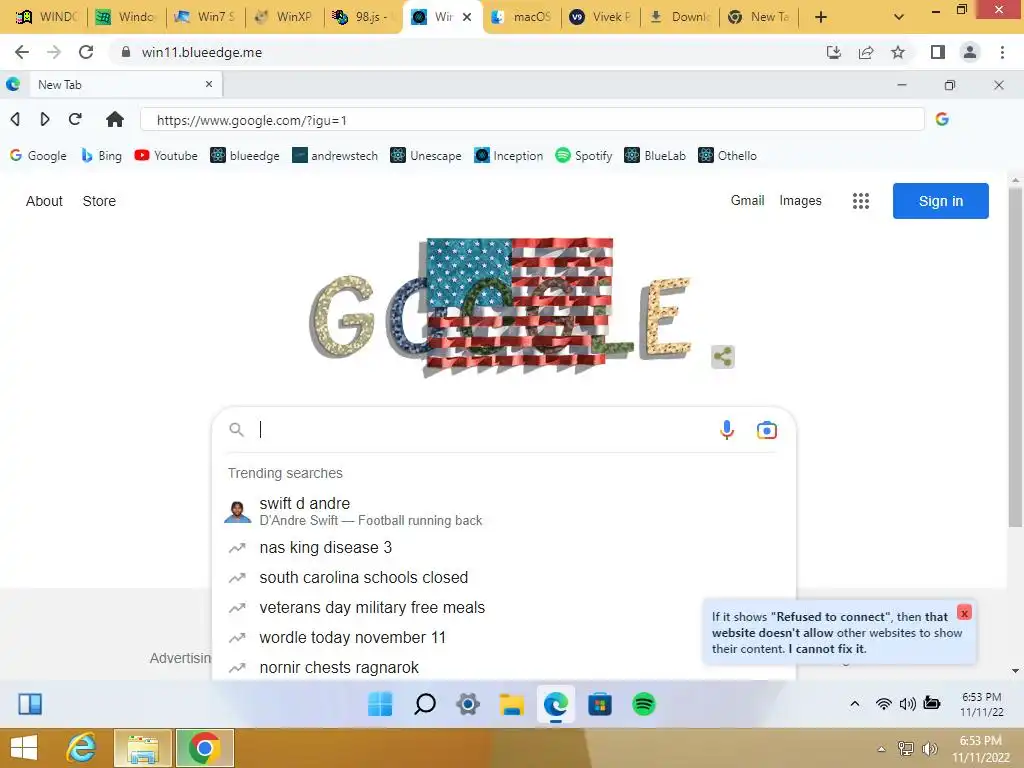Screen dimensions: 1024x768
Task: Open Google apps grid icon
Action: (861, 201)
